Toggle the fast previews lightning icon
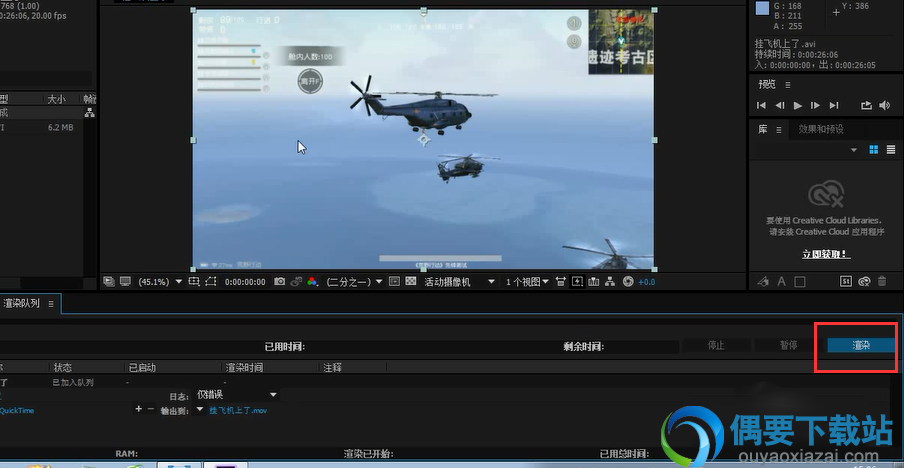The image size is (904, 468). coord(577,282)
